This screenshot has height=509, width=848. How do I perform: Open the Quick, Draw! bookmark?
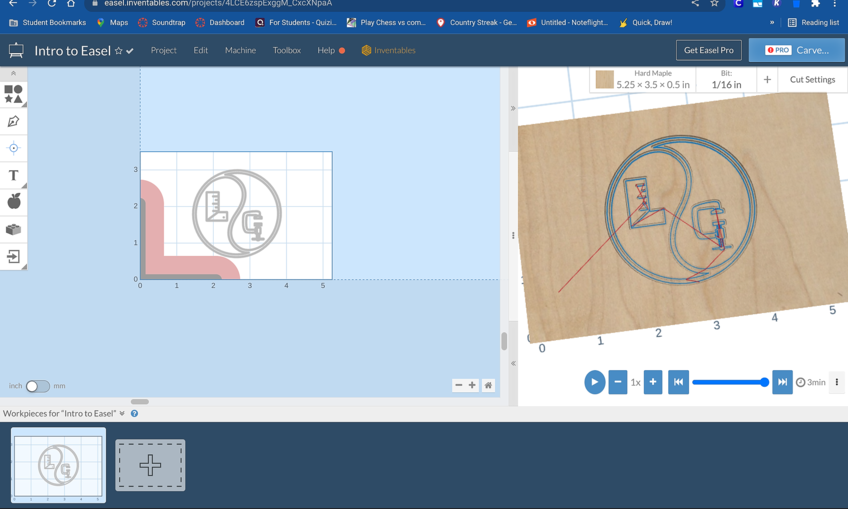646,23
